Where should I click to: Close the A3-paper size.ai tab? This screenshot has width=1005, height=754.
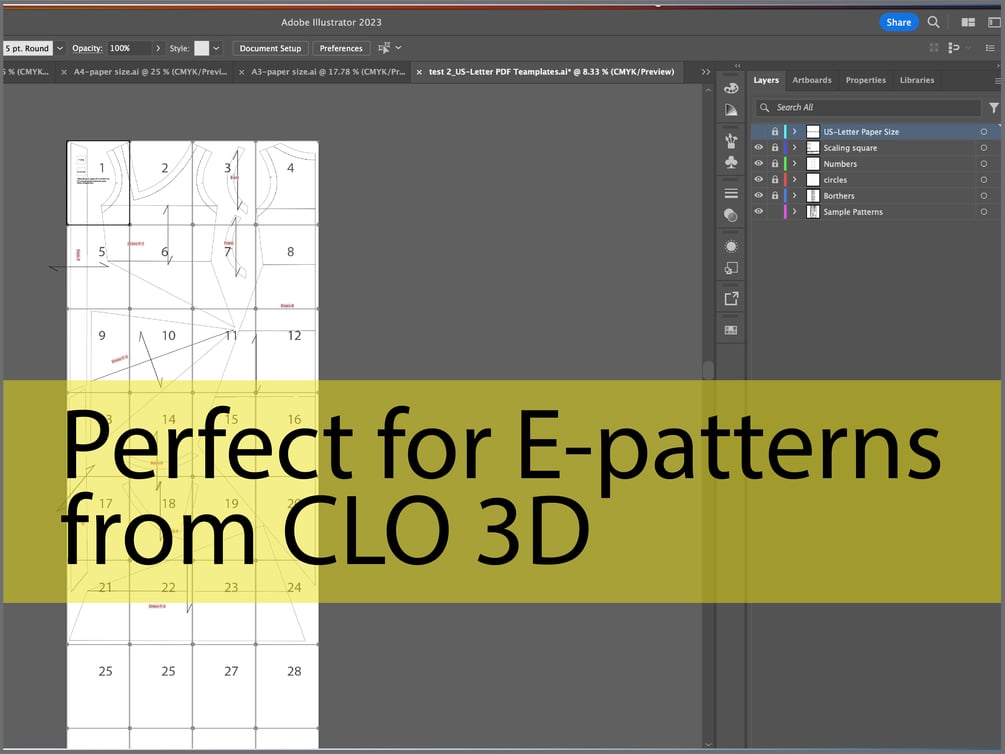[x=242, y=72]
